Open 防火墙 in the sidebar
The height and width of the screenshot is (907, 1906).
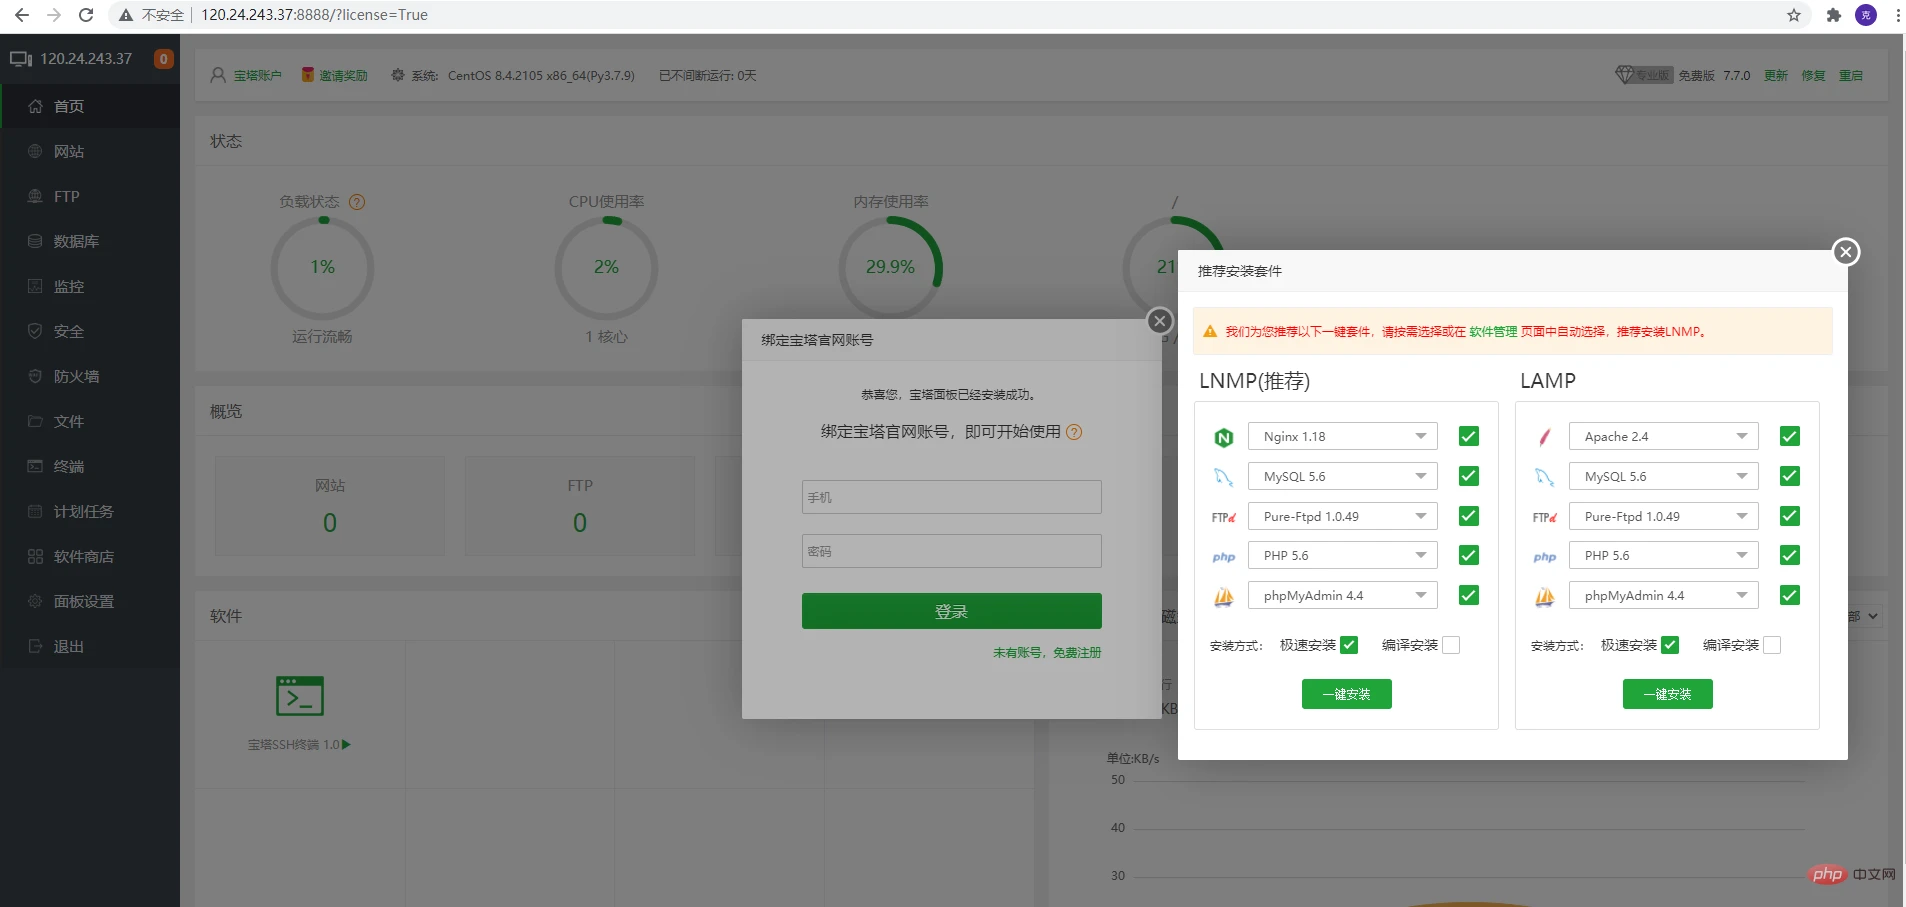point(90,376)
